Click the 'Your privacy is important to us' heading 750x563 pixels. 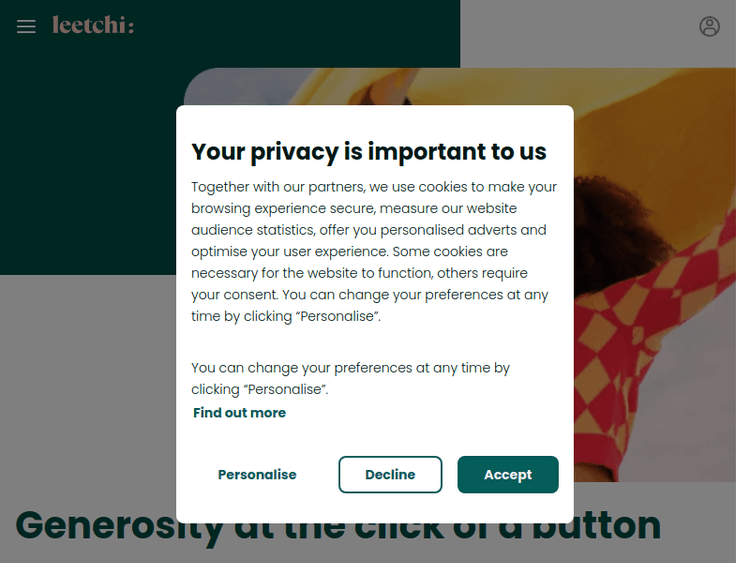(369, 152)
